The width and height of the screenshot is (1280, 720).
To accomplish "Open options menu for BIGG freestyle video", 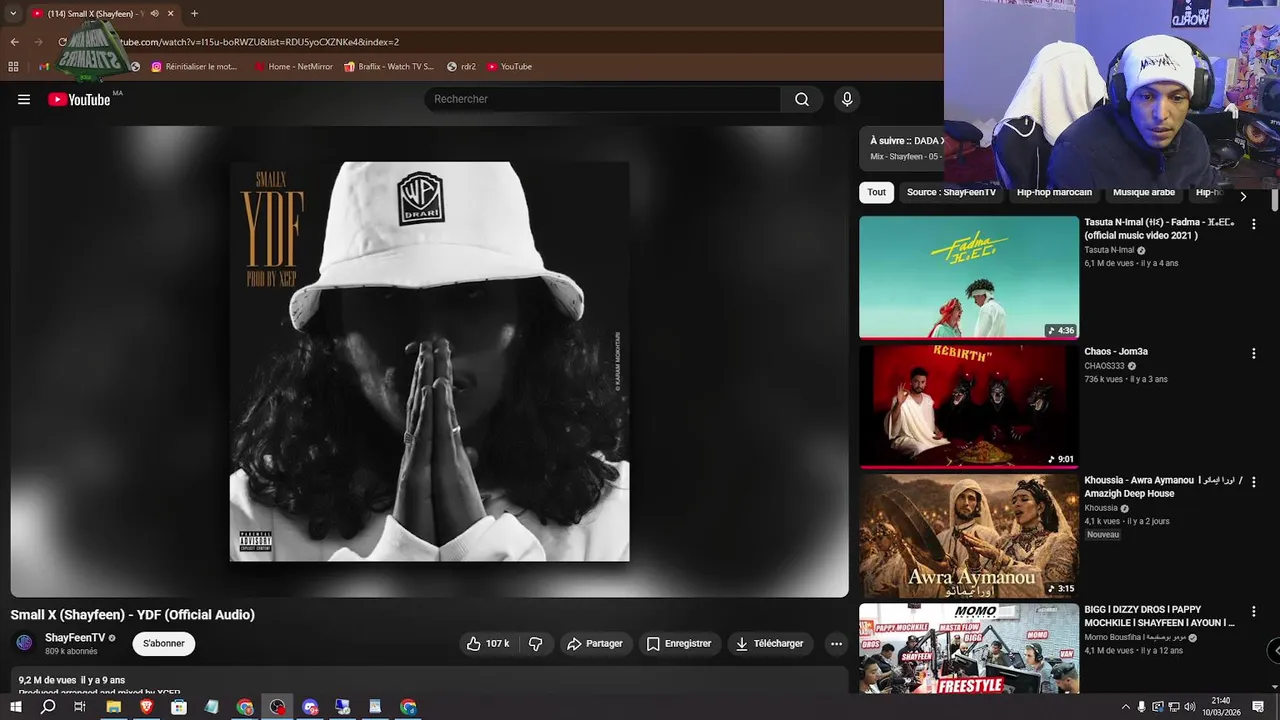I will coord(1253,612).
